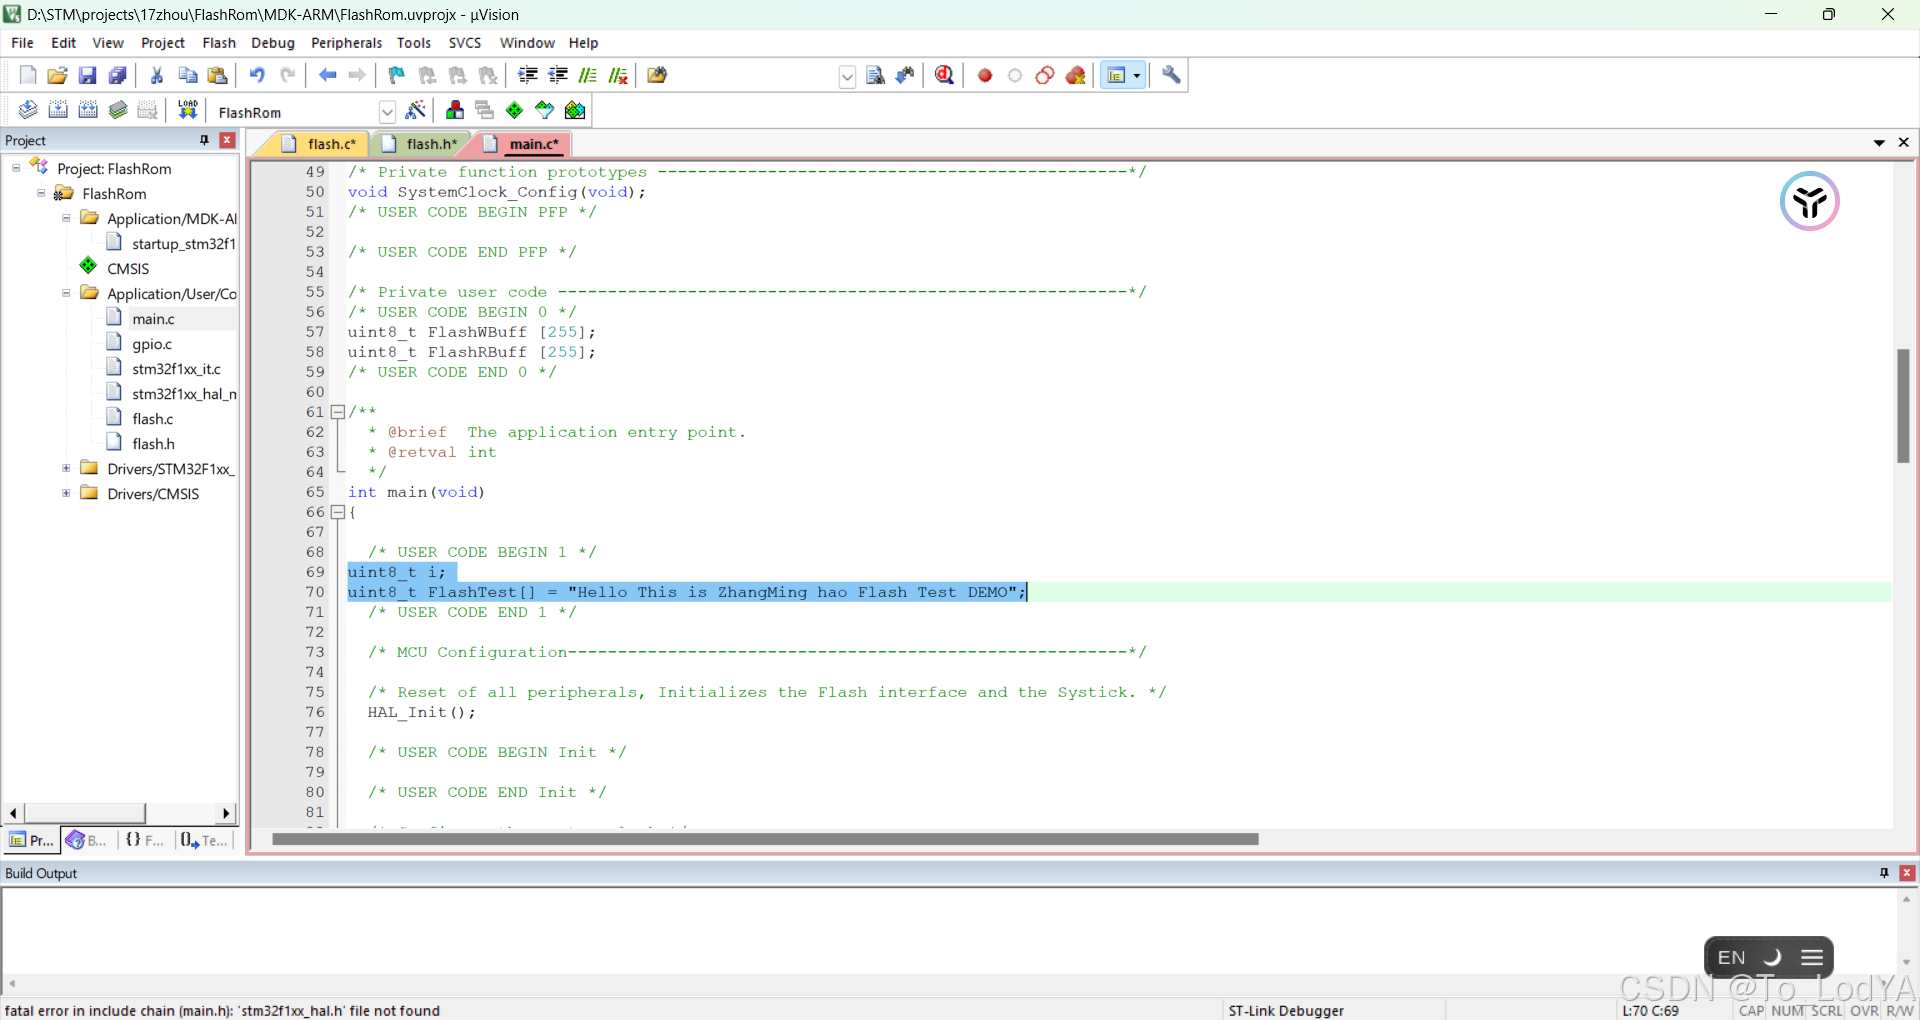Open the window layout dropdown arrow
This screenshot has width=1920, height=1020.
point(1137,75)
